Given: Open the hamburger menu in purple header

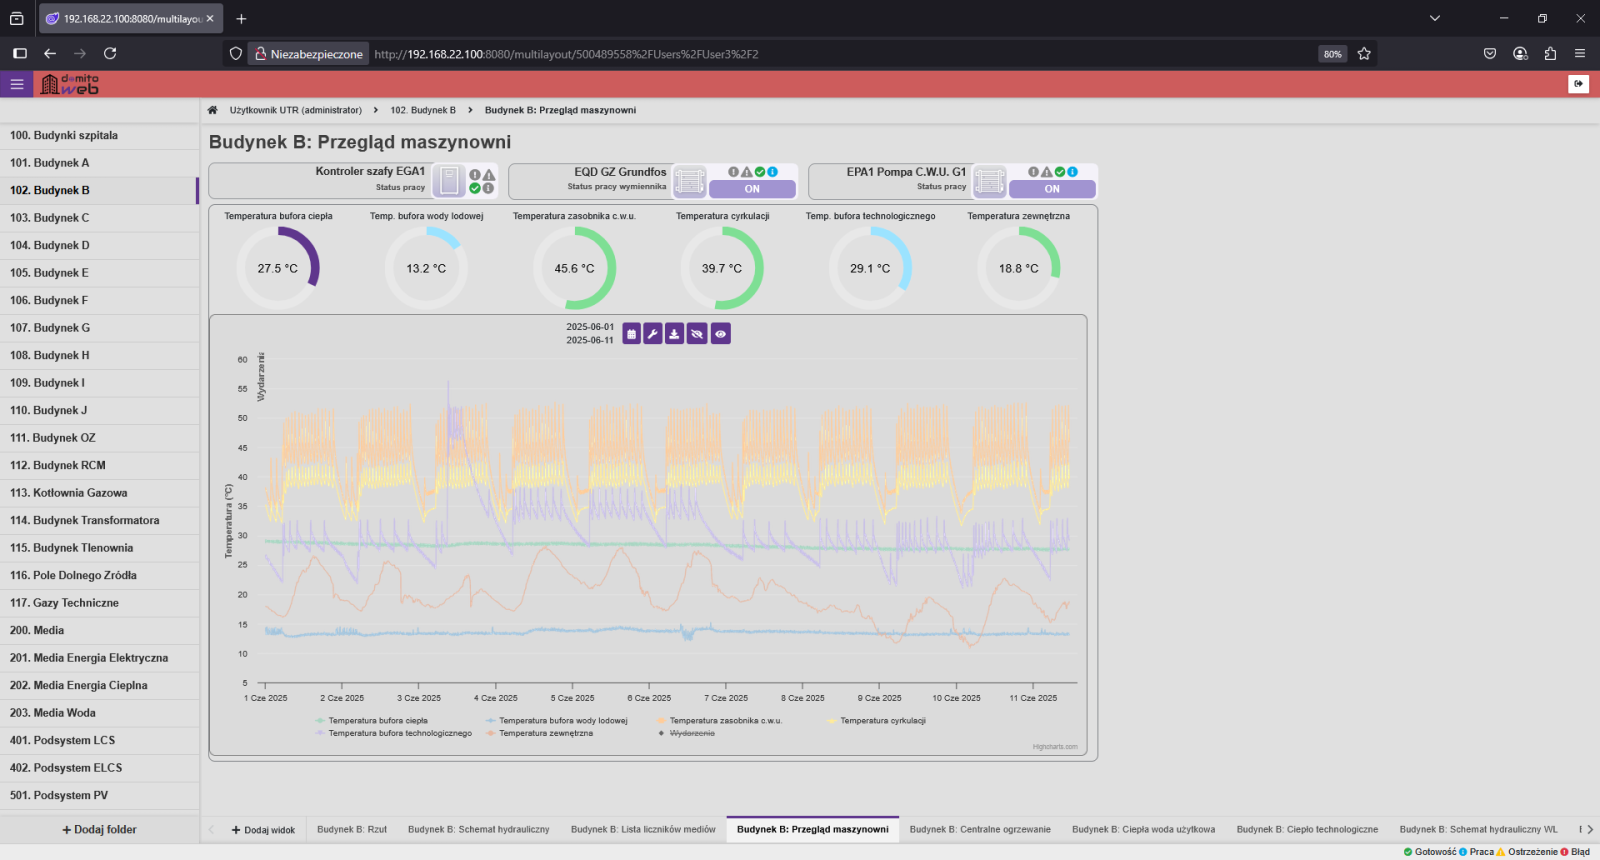Looking at the screenshot, I should point(17,85).
